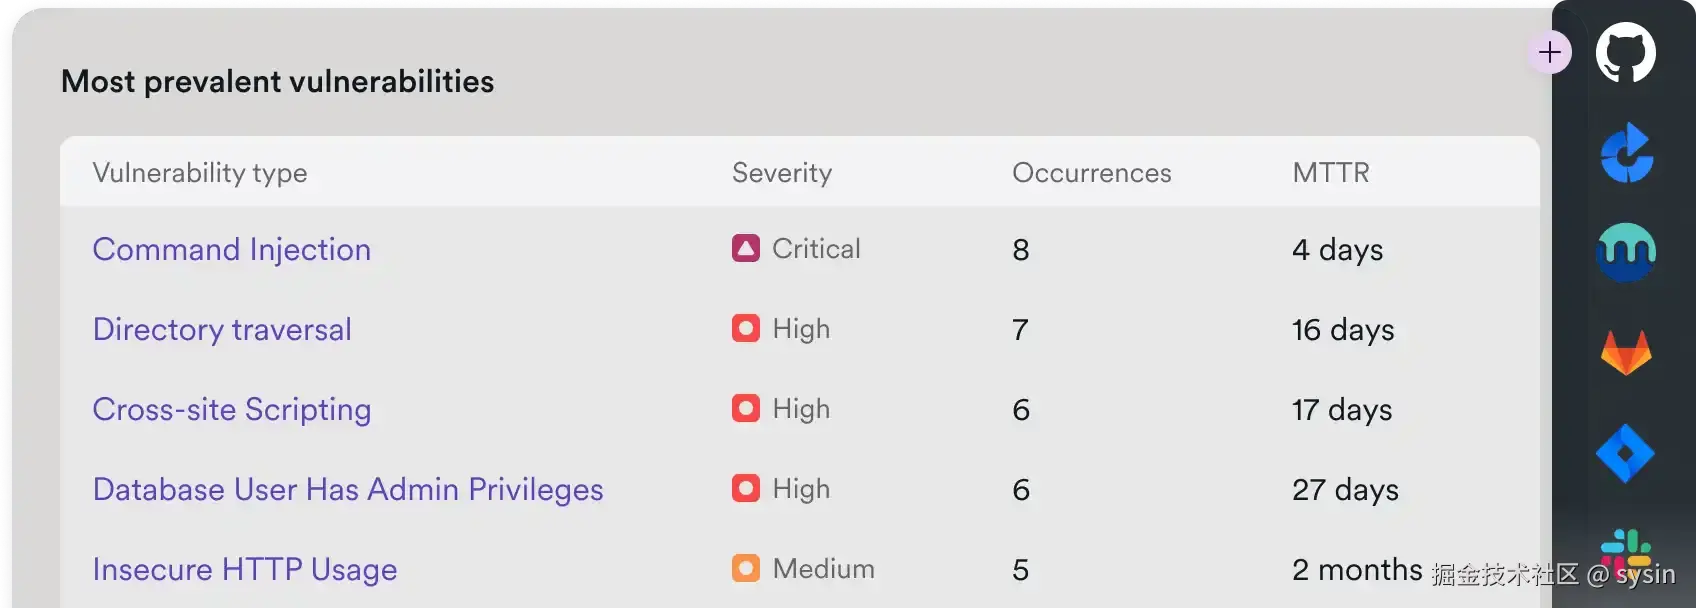
Task: Open the Insecure HTTP Usage link
Action: click(x=245, y=569)
